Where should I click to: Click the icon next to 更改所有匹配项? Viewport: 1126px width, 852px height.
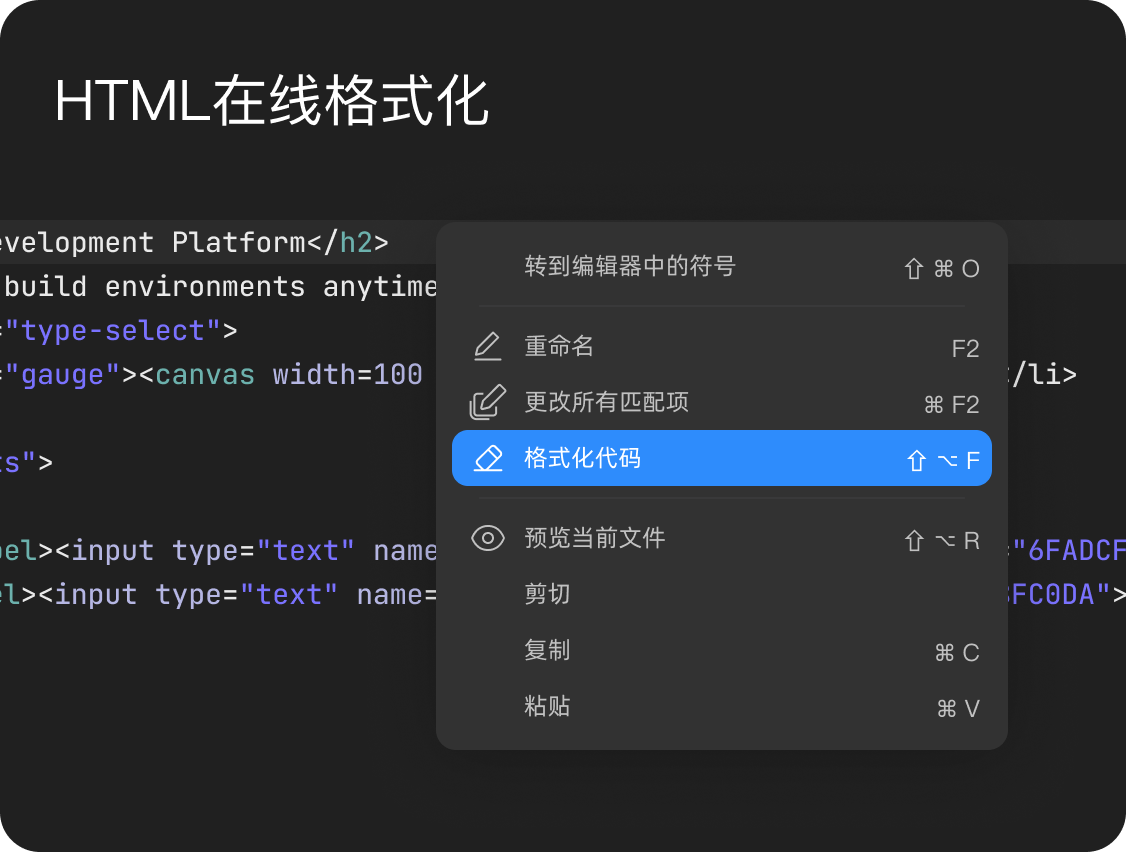[x=487, y=402]
